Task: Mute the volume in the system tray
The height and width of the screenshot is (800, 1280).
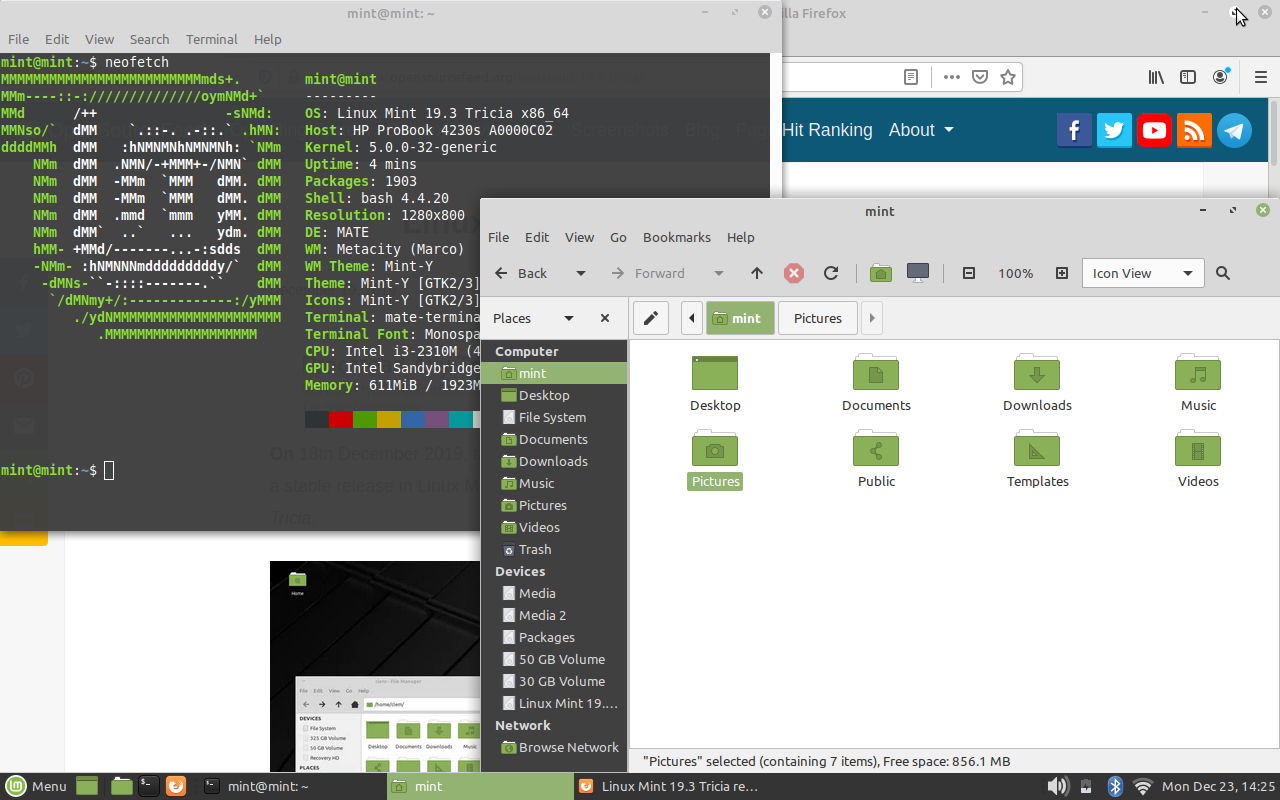Action: point(1056,786)
